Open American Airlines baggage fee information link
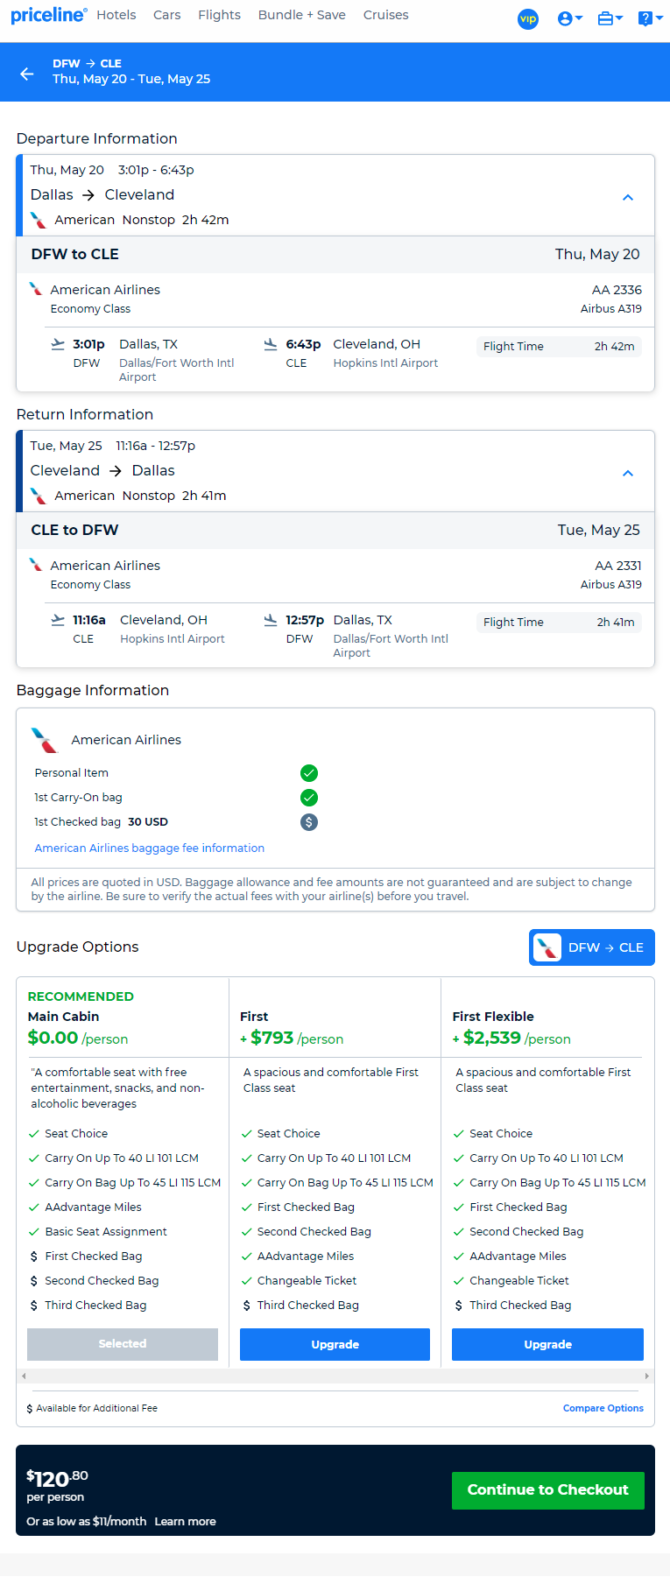The height and width of the screenshot is (1577, 670). tap(150, 848)
